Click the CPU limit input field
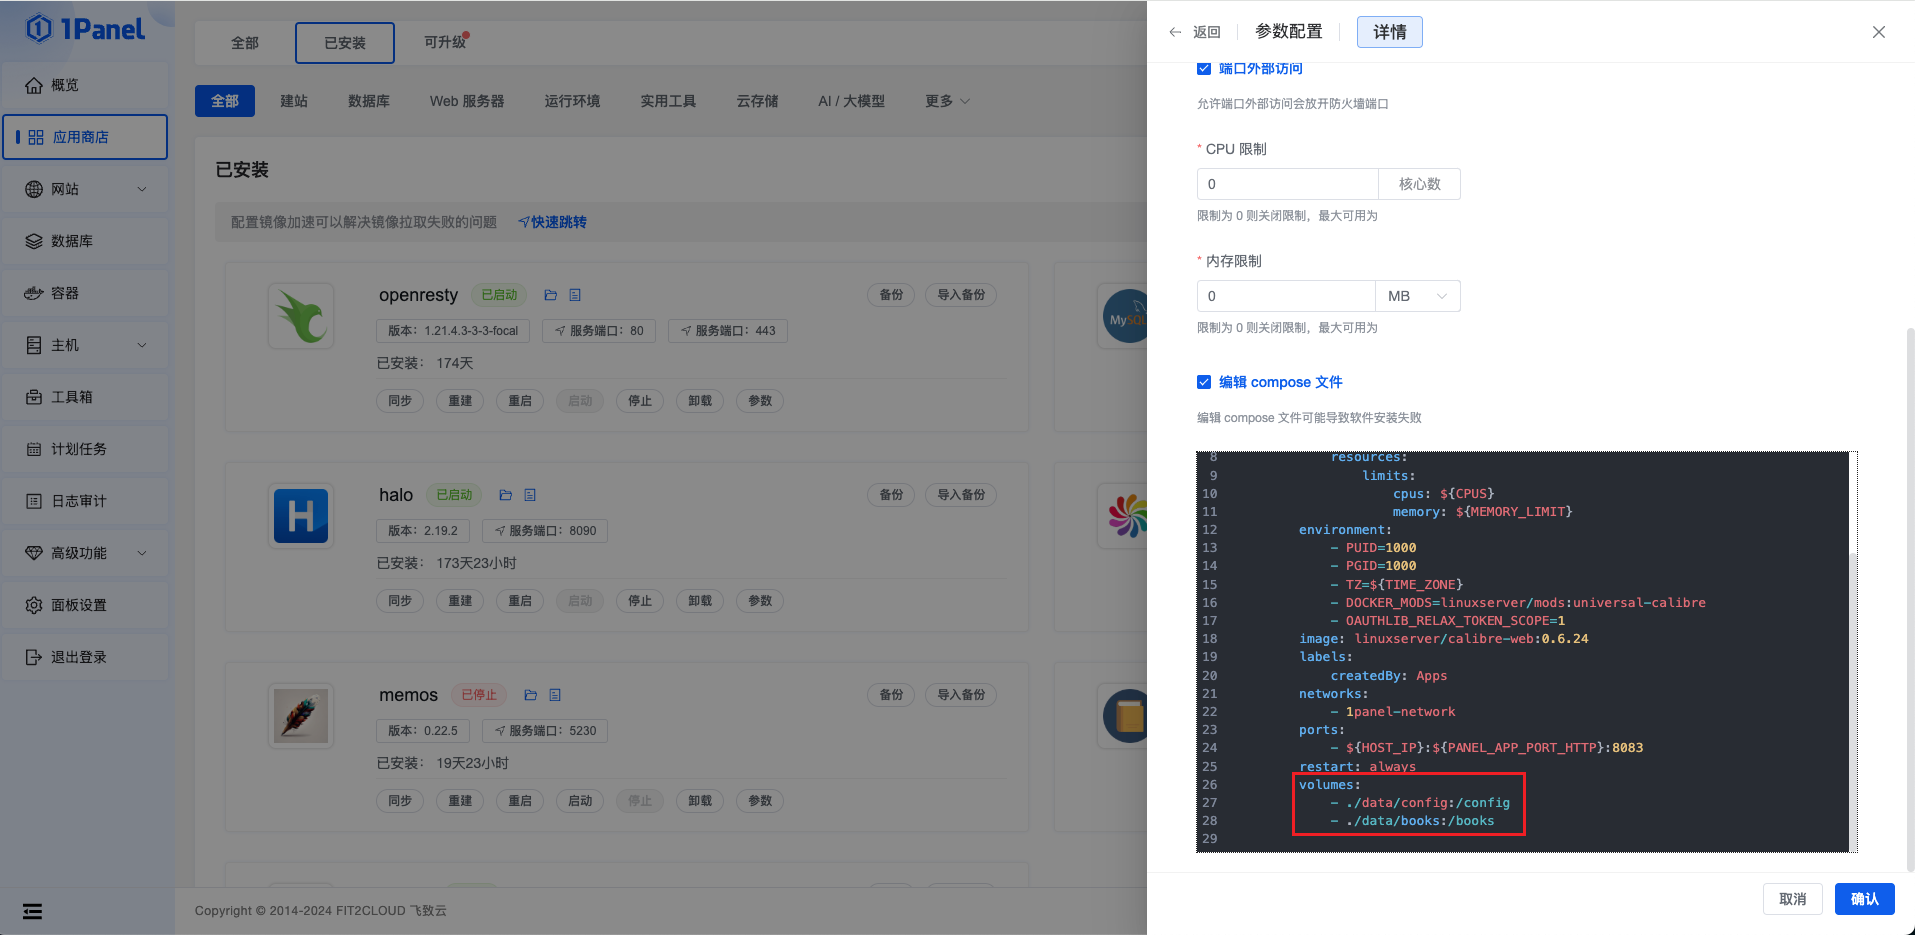The width and height of the screenshot is (1915, 935). (x=1287, y=184)
